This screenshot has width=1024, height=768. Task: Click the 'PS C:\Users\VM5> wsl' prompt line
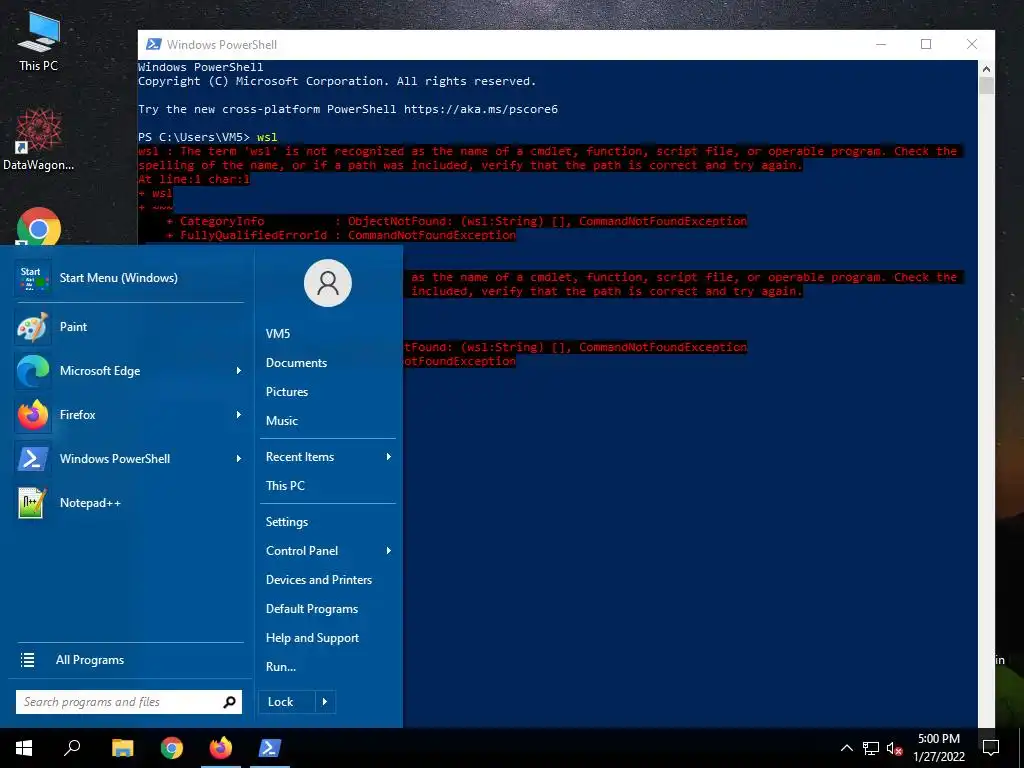pos(208,137)
